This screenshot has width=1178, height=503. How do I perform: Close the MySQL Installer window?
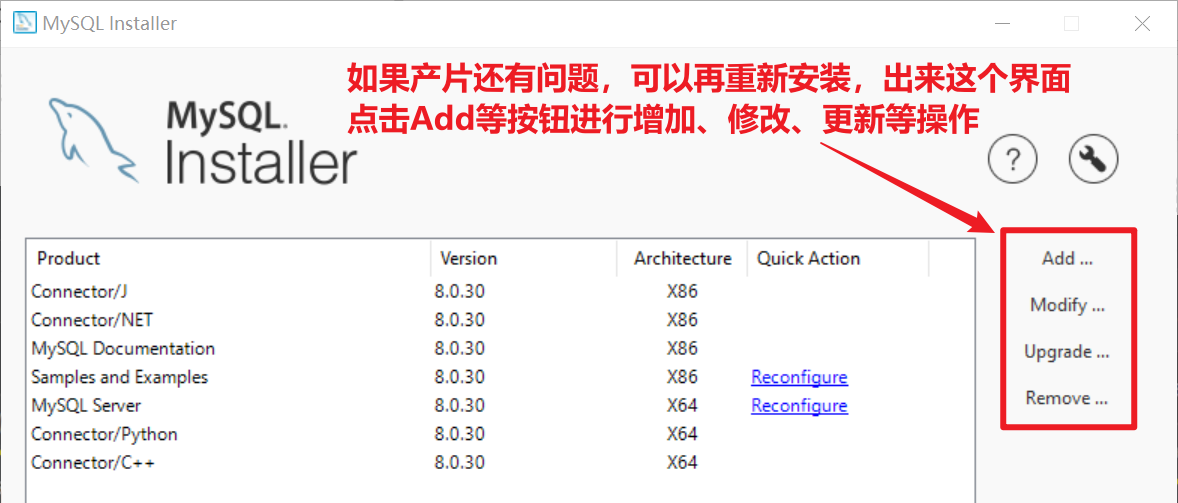pos(1142,24)
